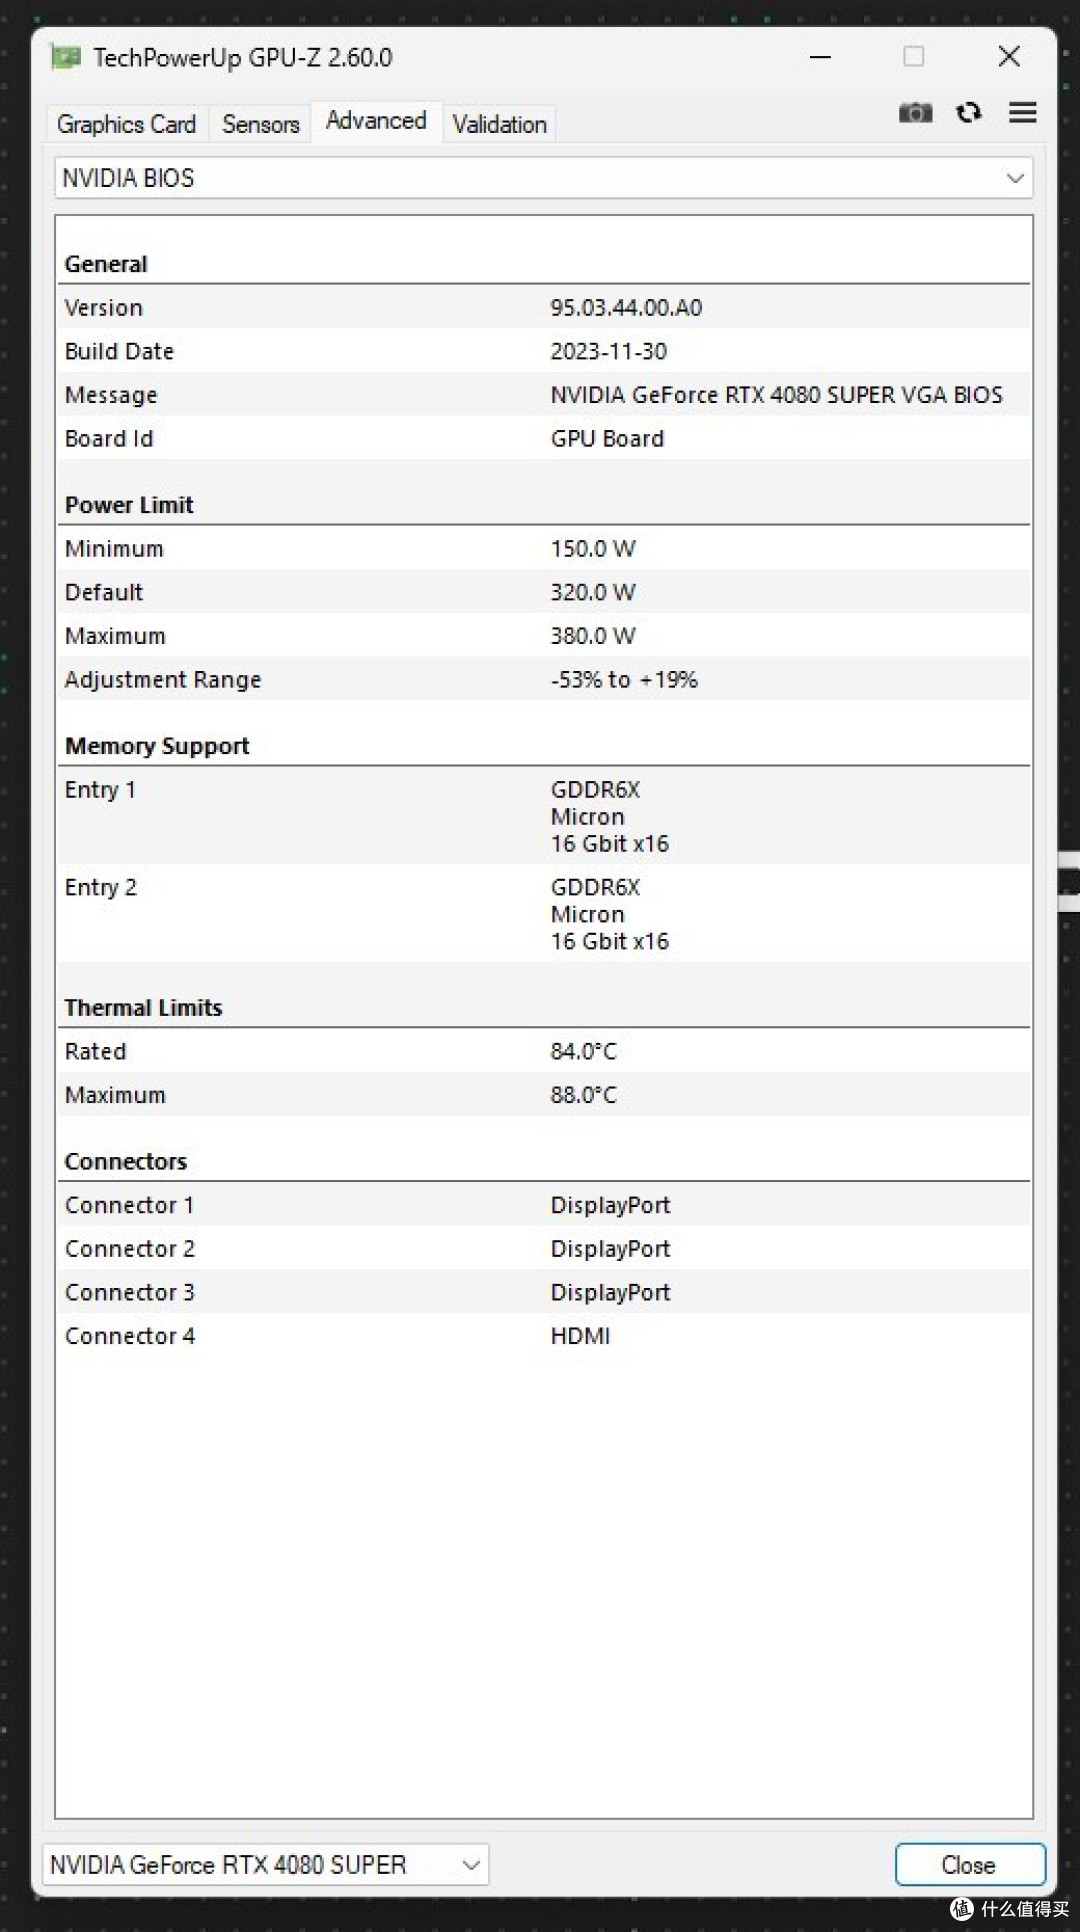Open the hamburger menu icon

[1022, 113]
